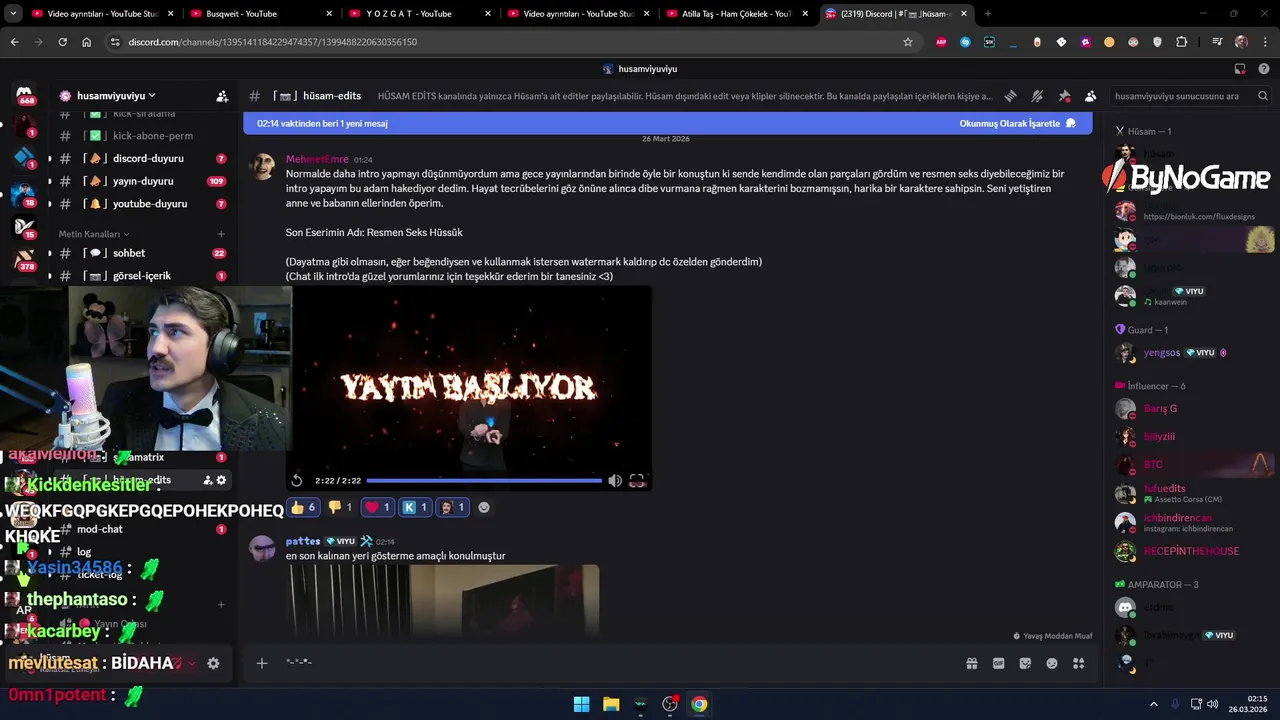The width and height of the screenshot is (1280, 720).
Task: Toggle the thumbs down reaction
Action: tap(340, 507)
